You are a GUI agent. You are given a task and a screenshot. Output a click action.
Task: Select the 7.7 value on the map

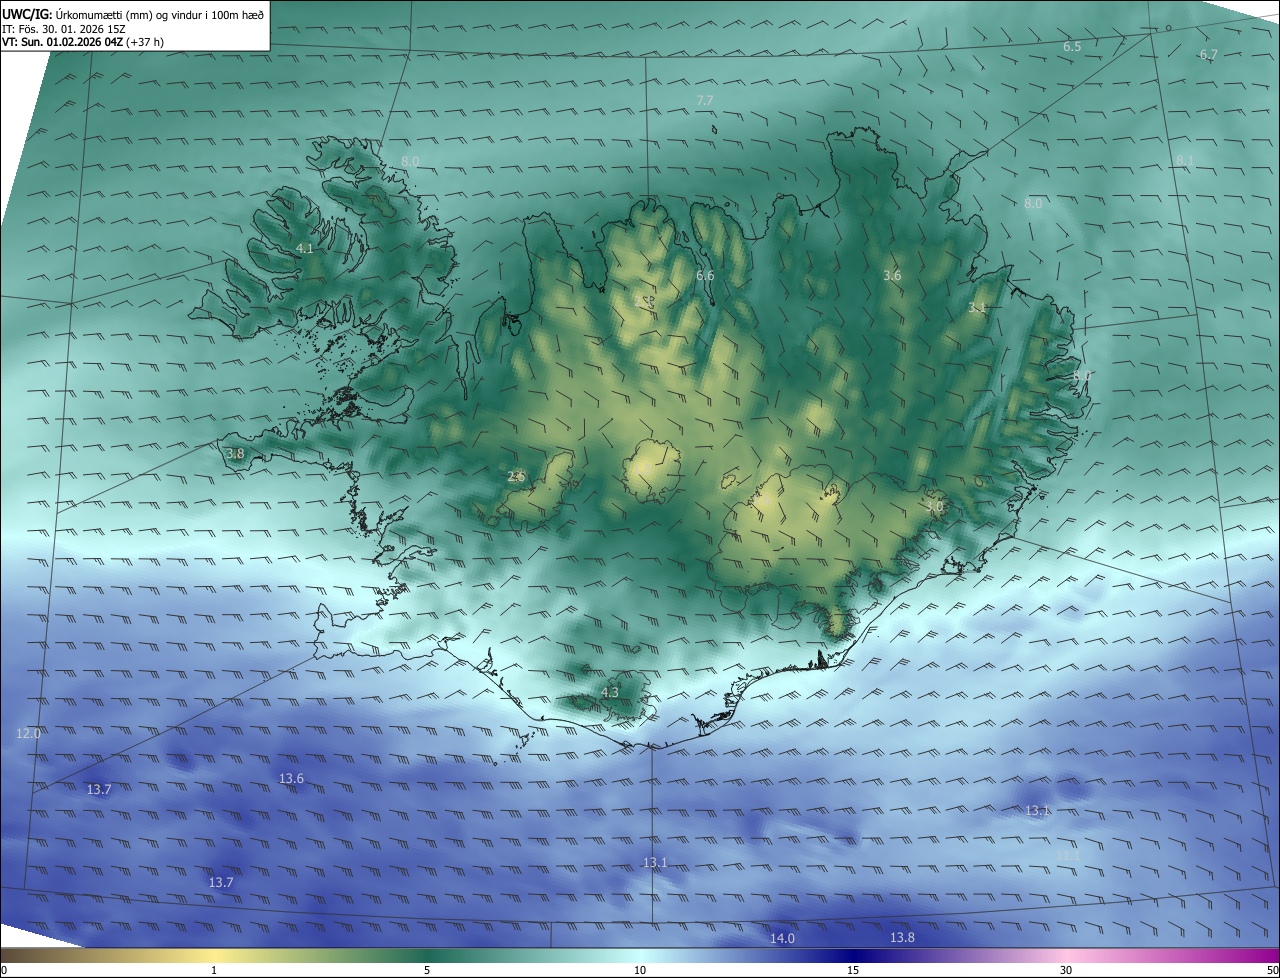click(704, 100)
